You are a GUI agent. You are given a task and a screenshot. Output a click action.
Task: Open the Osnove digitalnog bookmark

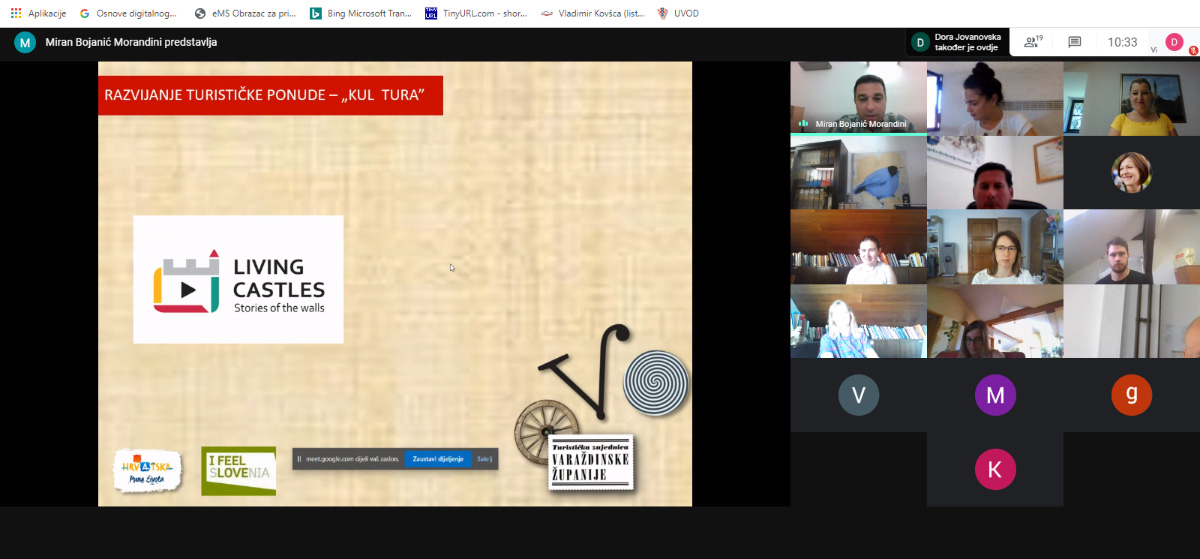[128, 13]
